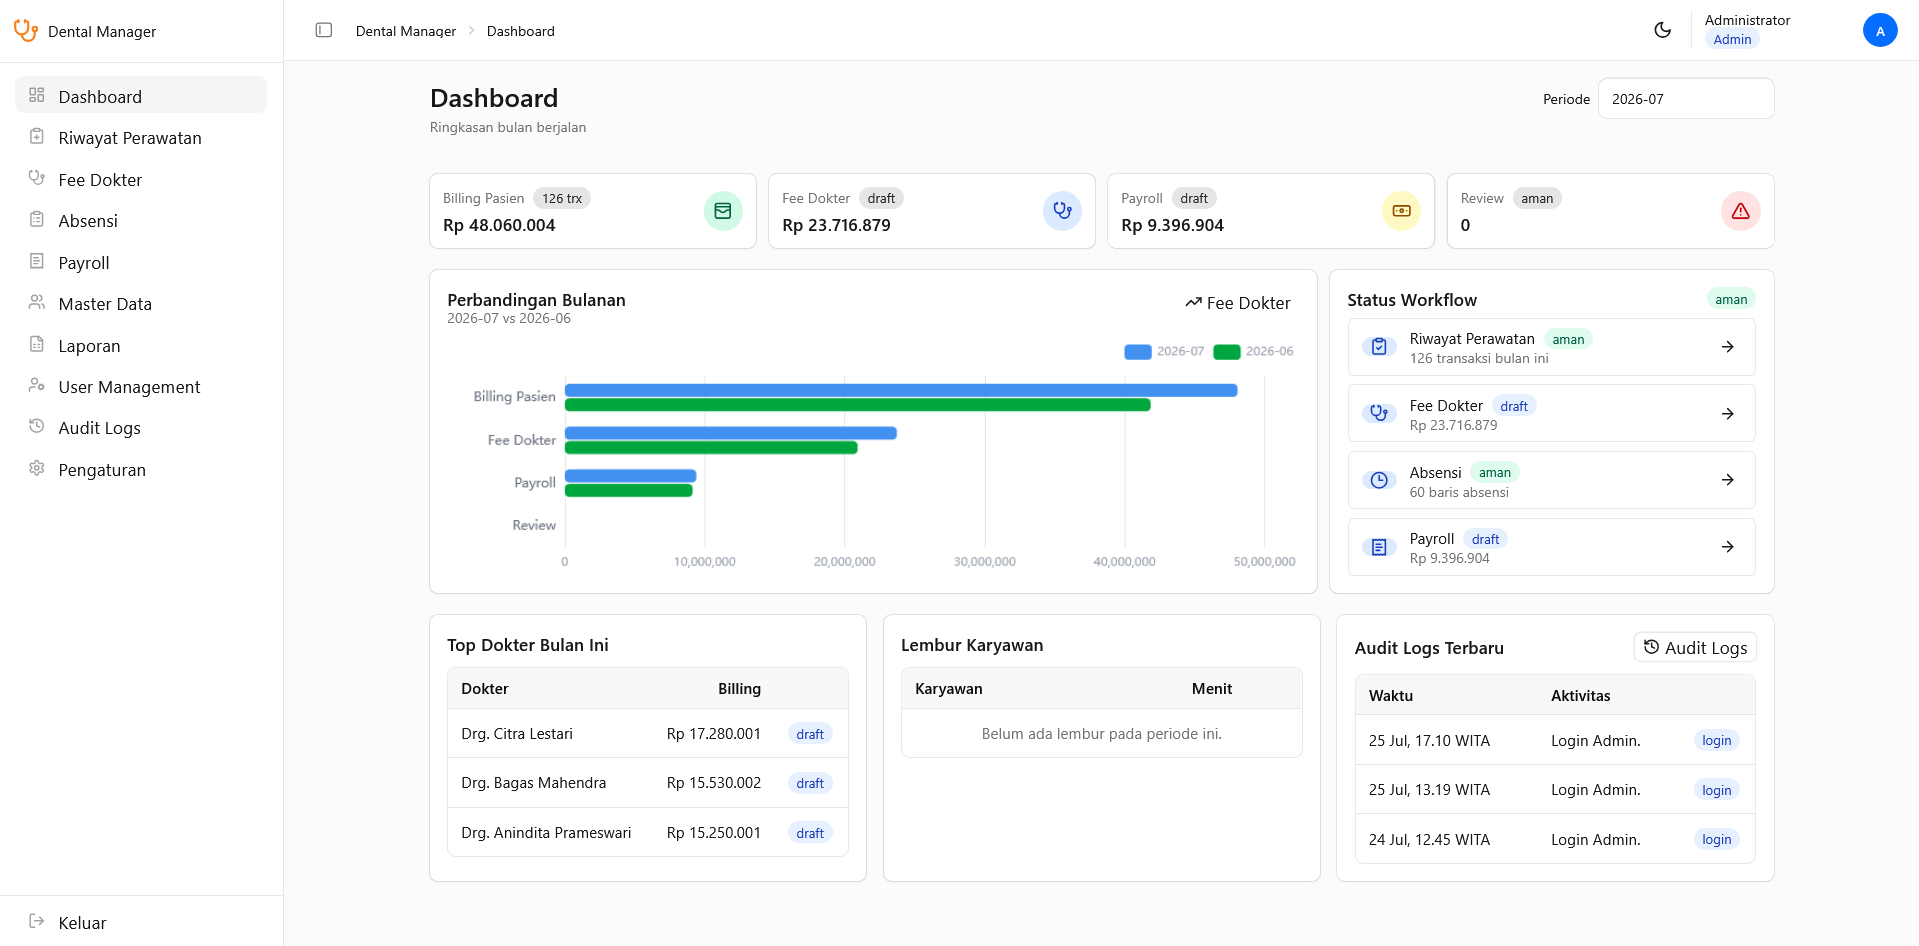Click the Rp 48.060.004 billing amount
This screenshot has width=1919, height=946.
(x=499, y=225)
